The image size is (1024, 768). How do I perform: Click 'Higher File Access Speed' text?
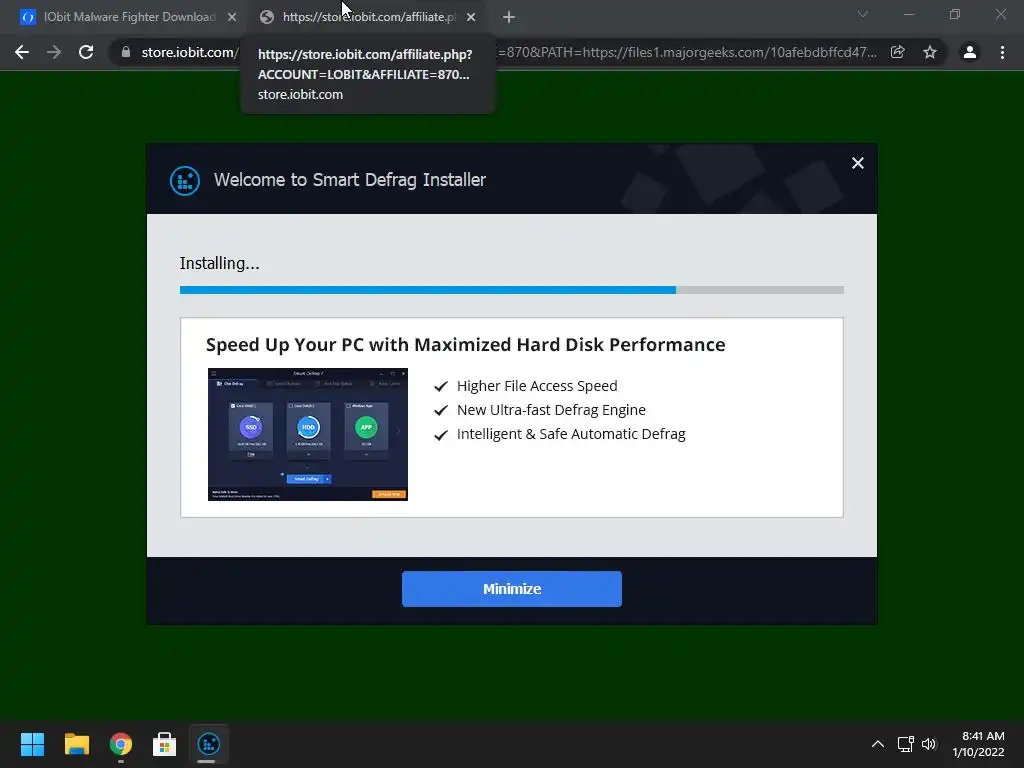point(537,386)
